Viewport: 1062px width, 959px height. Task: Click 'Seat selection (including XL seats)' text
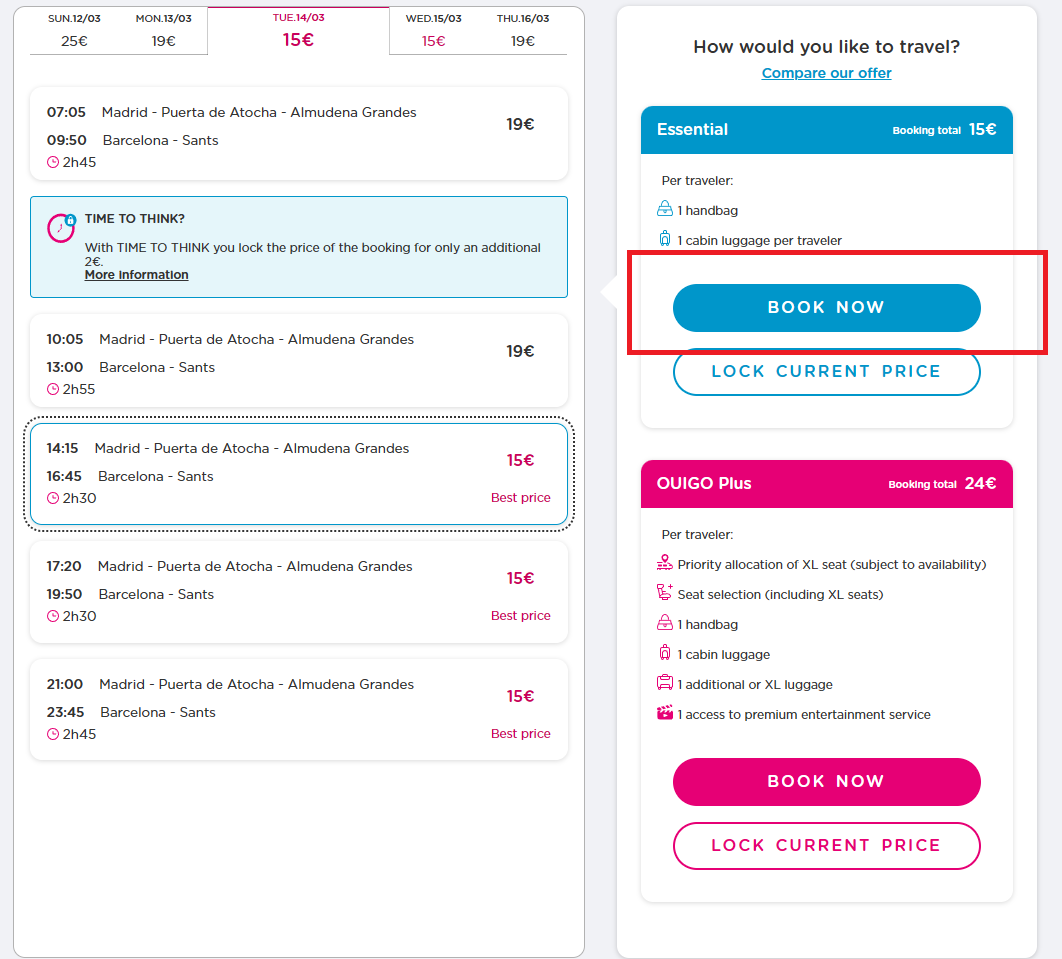780,595
